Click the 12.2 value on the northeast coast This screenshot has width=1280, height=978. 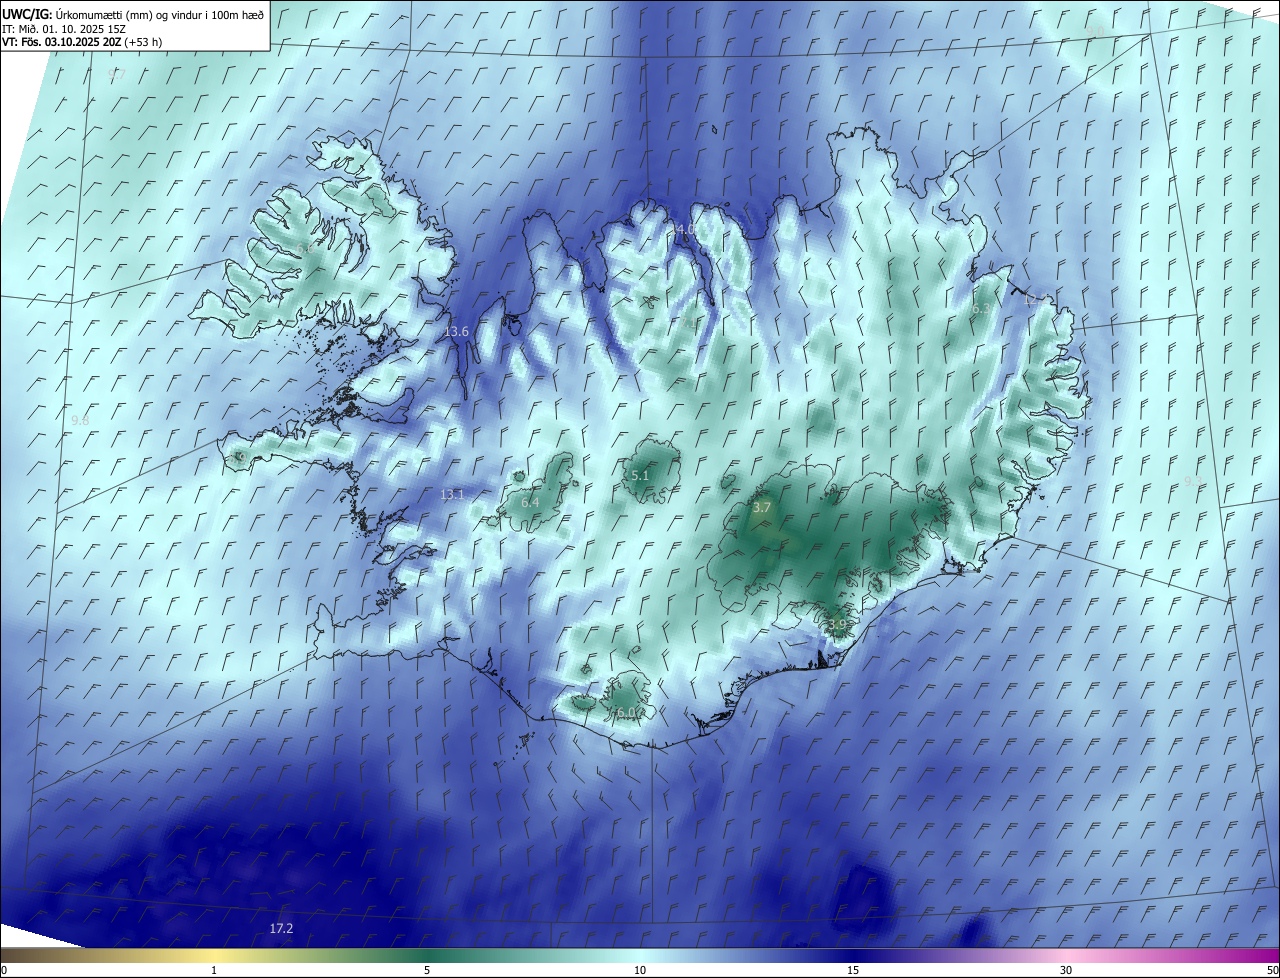coord(1034,299)
